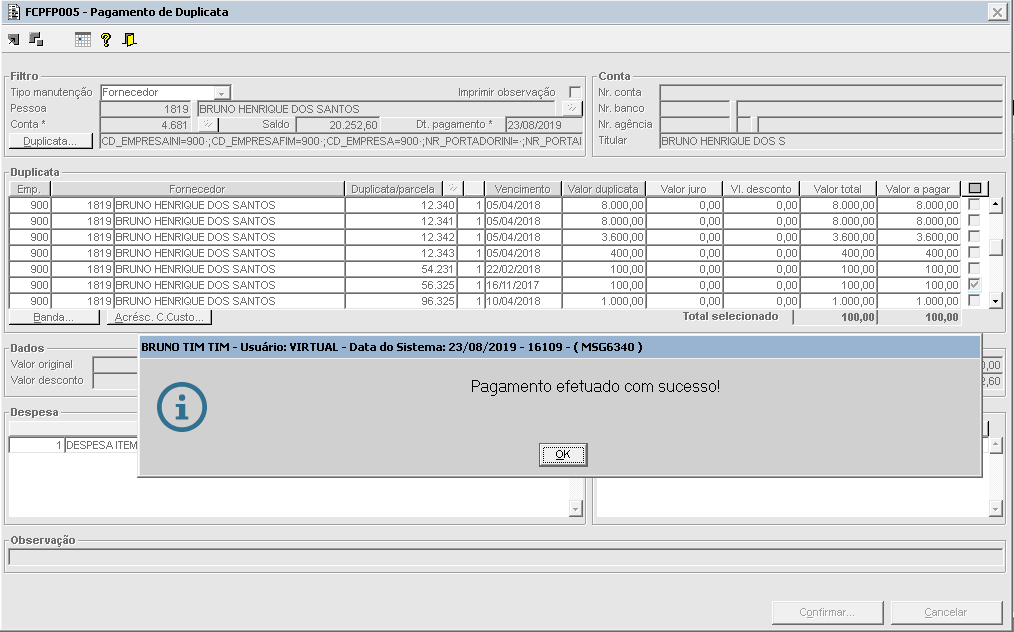Click the overlapping squares toolbar icon
Screen dimensions: 1014x632
click(36, 40)
